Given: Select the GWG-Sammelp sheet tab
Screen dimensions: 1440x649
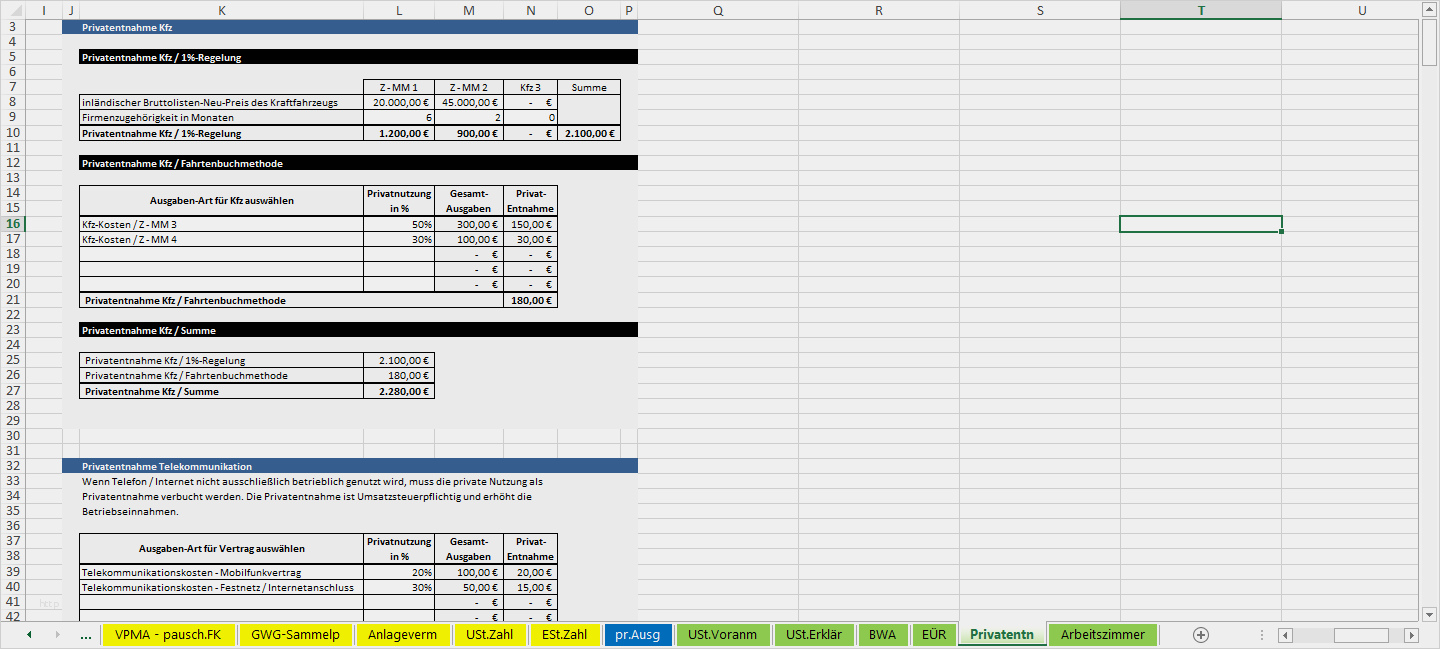Looking at the screenshot, I should (x=295, y=635).
